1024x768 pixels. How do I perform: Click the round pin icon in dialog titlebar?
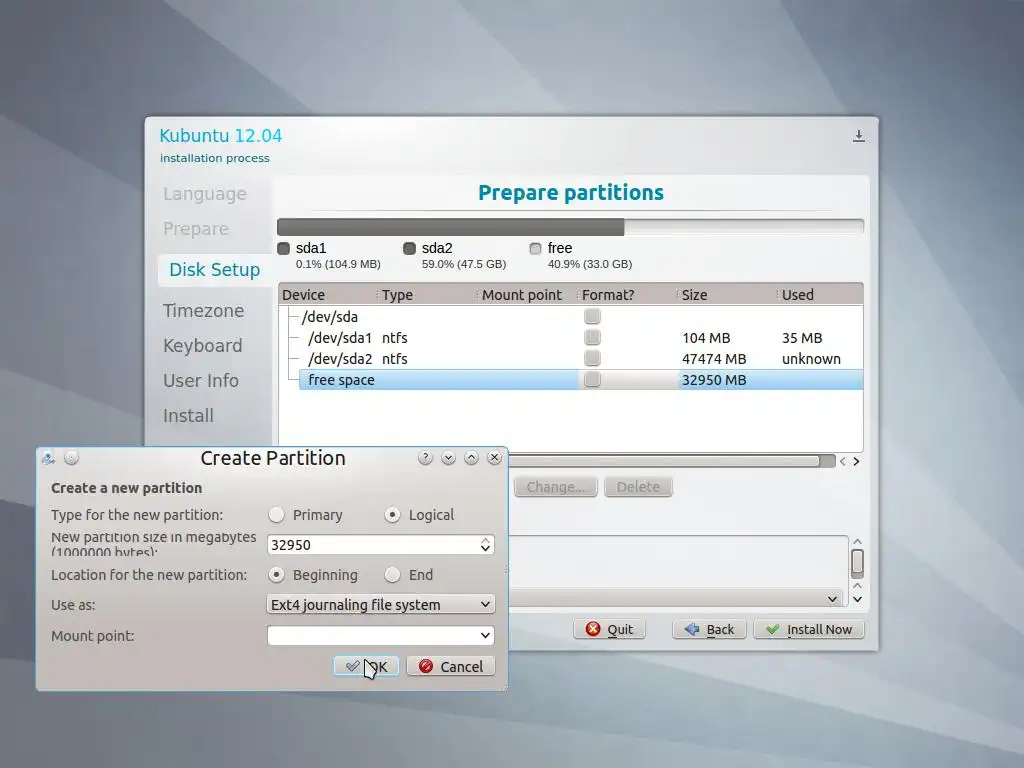tap(72, 458)
